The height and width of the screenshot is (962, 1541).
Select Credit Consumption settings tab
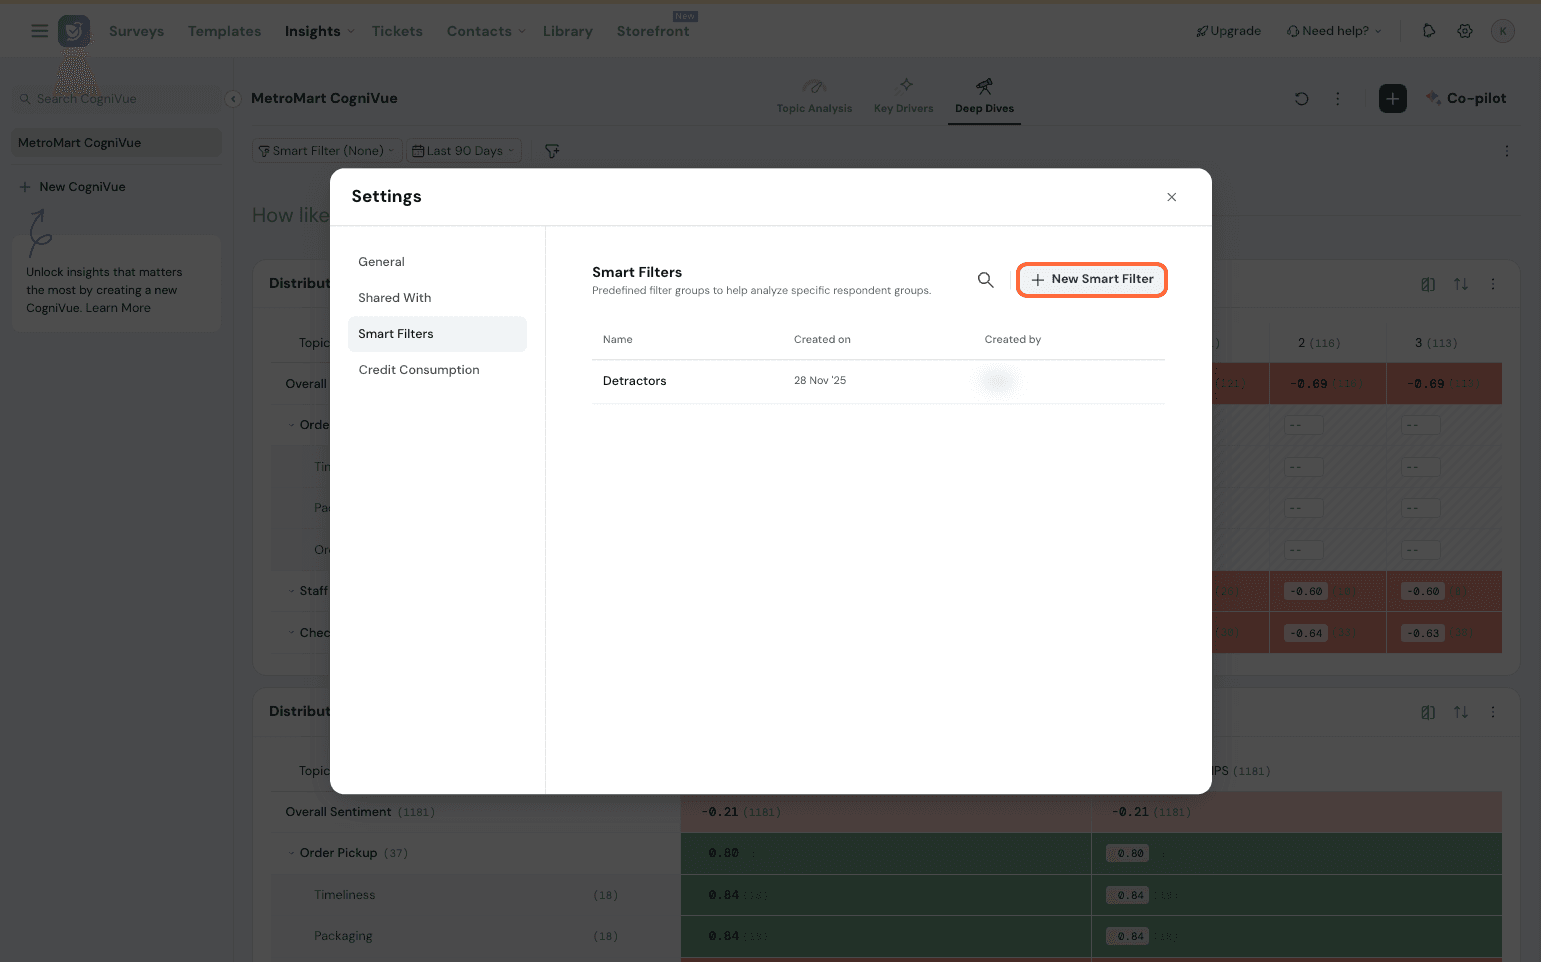pos(419,370)
